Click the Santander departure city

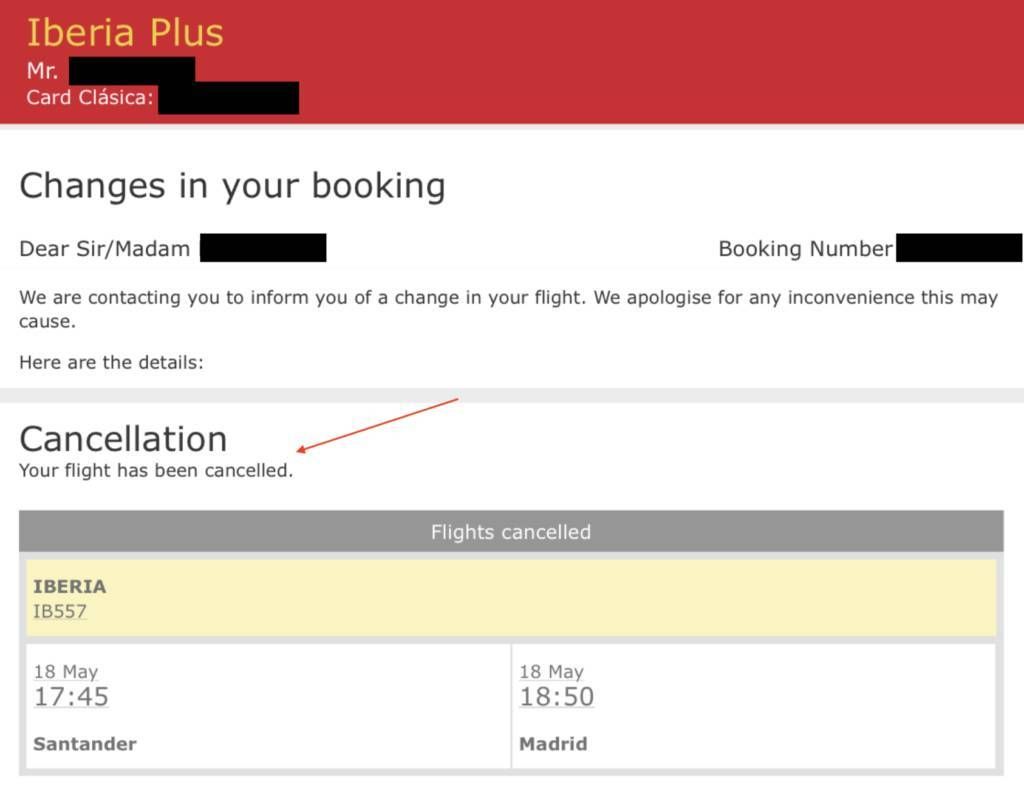coord(85,744)
